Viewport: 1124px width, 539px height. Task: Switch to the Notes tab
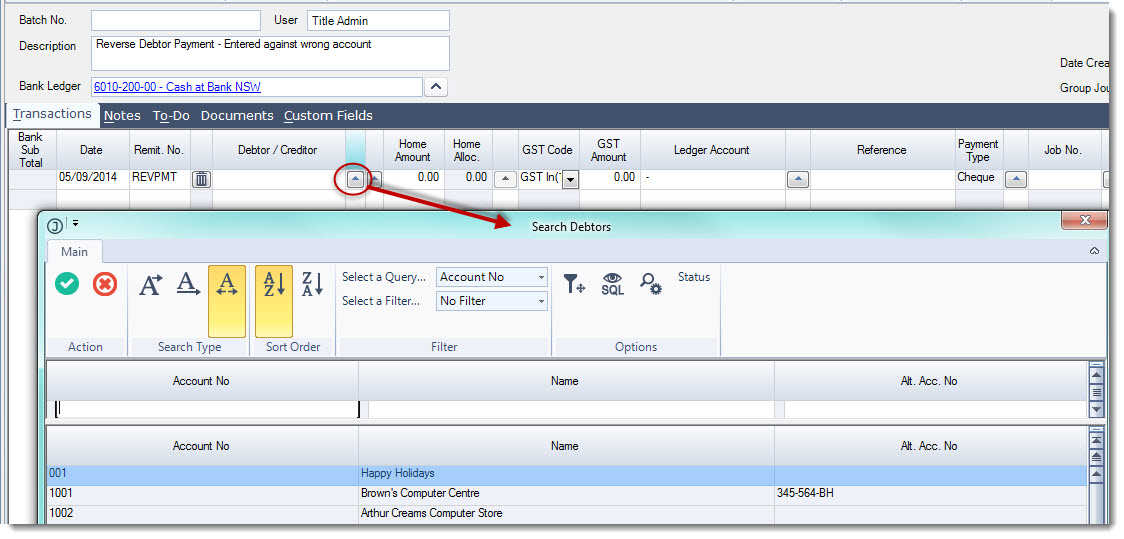122,115
